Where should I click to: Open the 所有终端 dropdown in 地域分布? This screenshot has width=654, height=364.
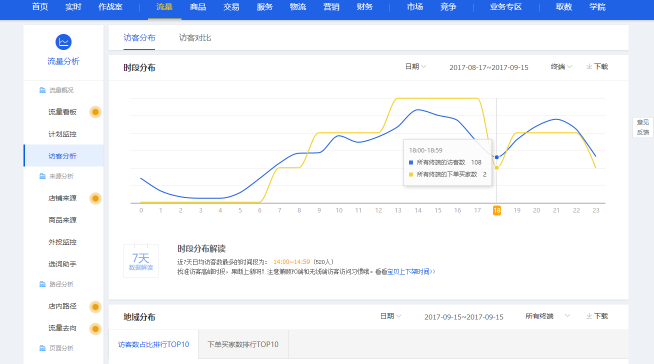click(x=547, y=316)
